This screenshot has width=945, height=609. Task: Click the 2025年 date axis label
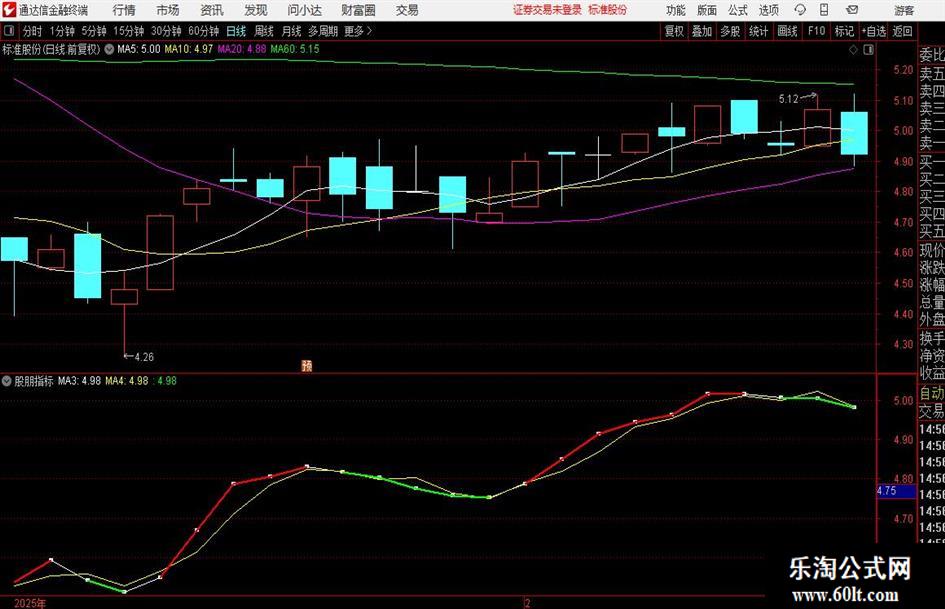30,603
